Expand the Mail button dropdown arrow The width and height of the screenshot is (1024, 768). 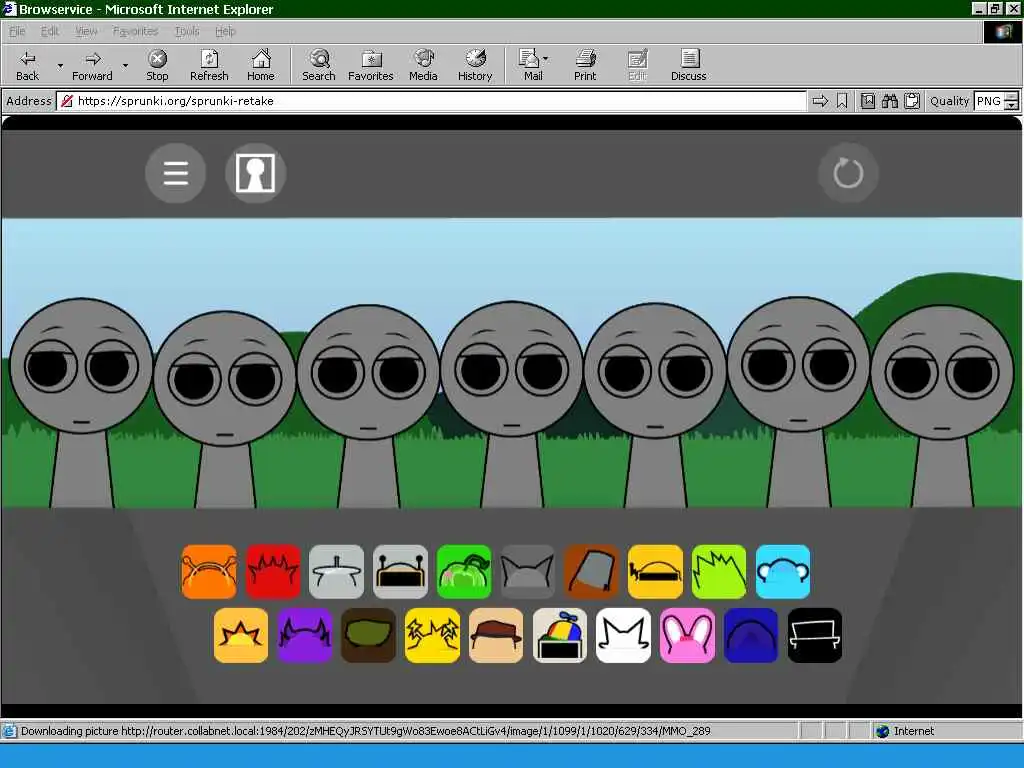pyautogui.click(x=546, y=59)
